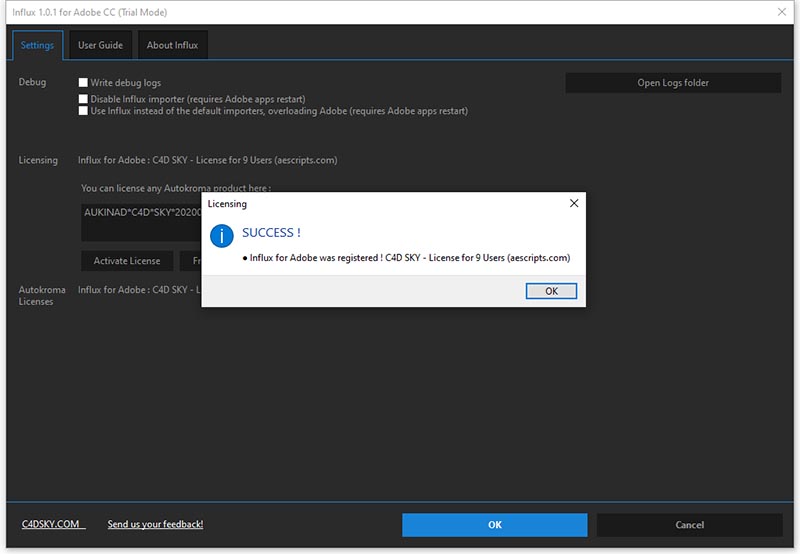
Task: Enable the Write debug logs checkbox
Action: [83, 82]
